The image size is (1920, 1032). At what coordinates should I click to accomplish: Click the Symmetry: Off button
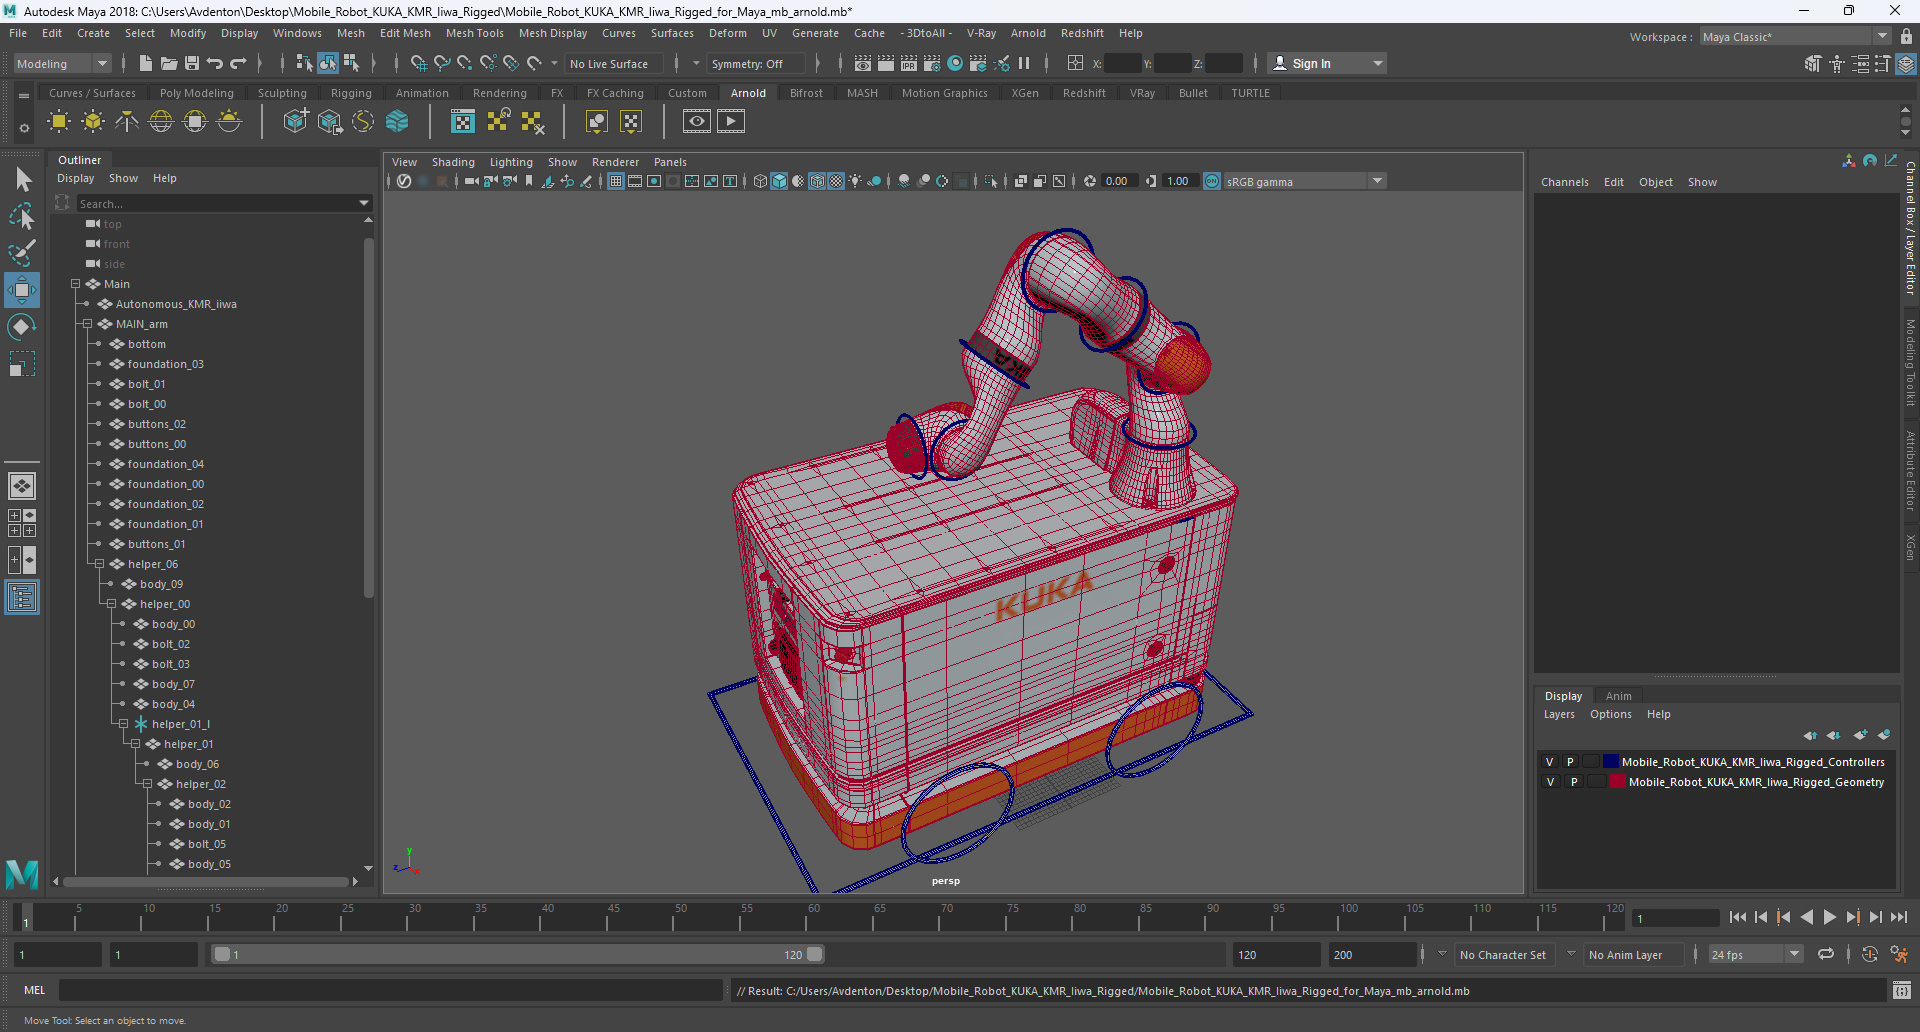point(755,63)
